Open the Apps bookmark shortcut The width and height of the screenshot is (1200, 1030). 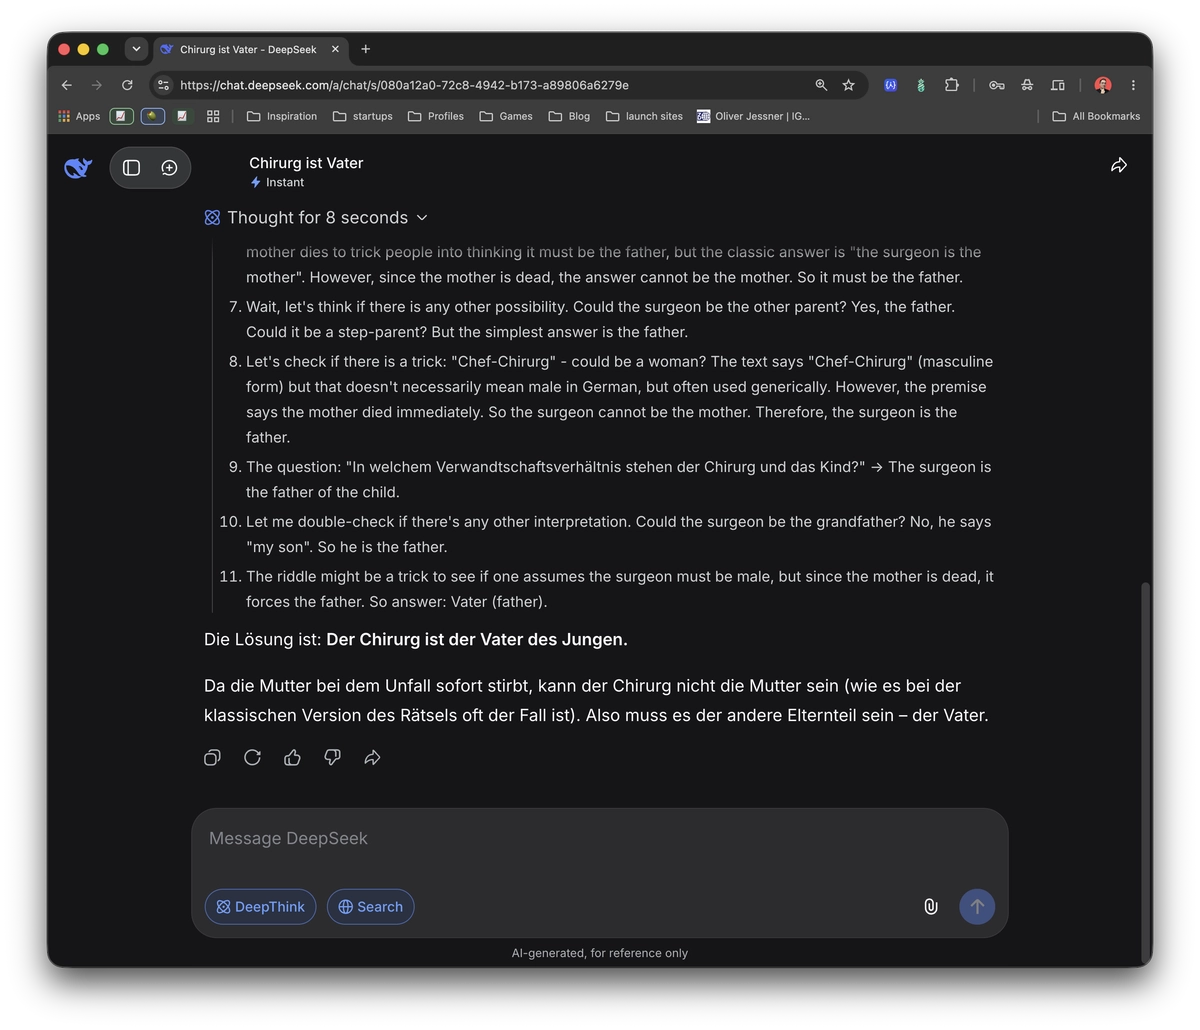pos(79,116)
